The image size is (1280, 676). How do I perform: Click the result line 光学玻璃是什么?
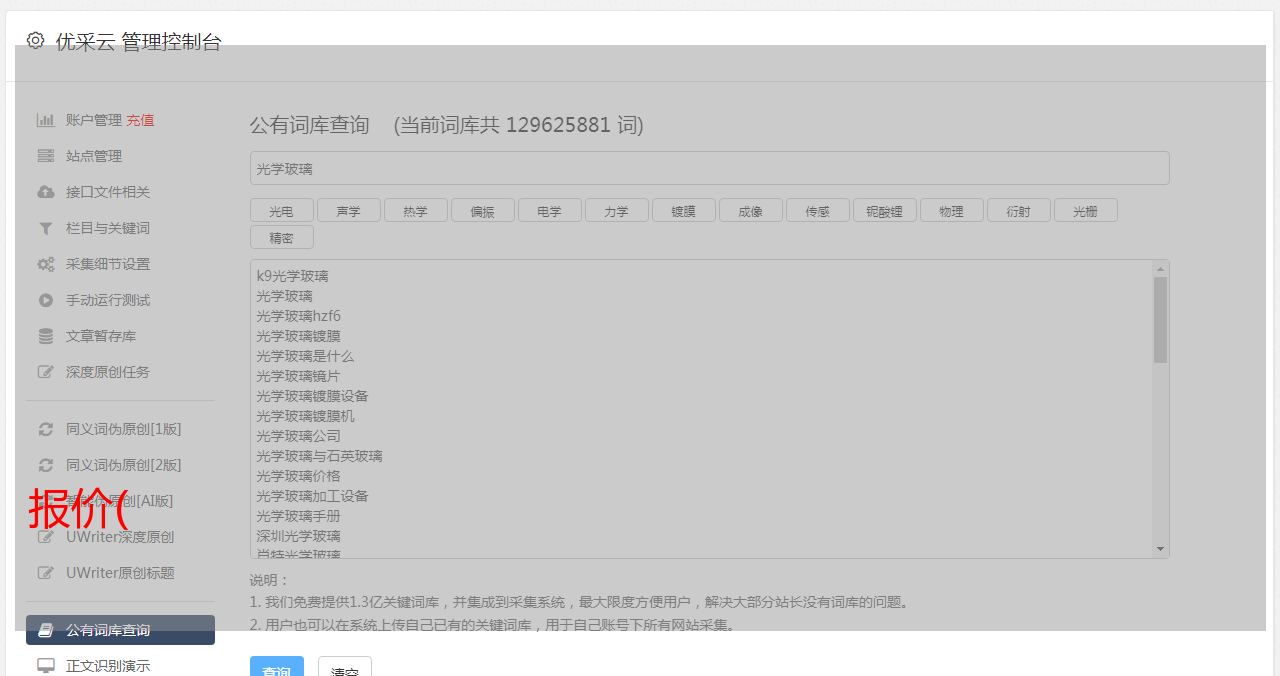coord(305,356)
